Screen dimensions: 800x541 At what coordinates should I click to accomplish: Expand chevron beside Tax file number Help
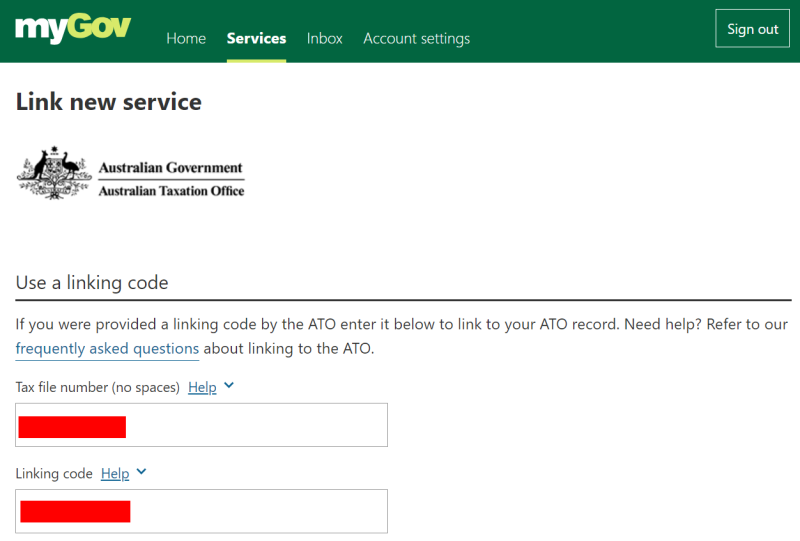[229, 385]
